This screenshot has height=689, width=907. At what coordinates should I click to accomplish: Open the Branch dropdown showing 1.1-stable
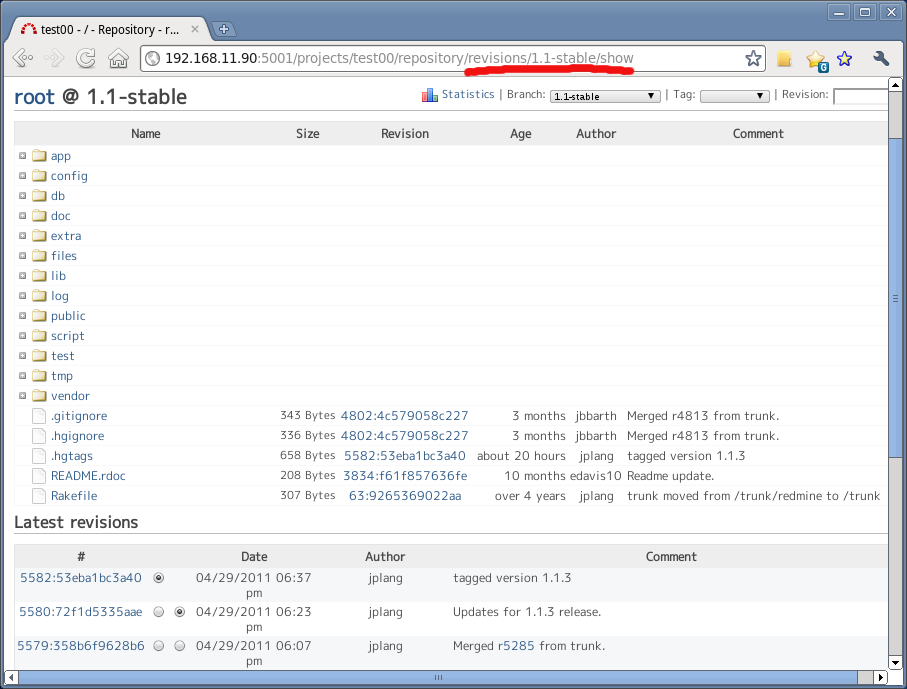[605, 96]
